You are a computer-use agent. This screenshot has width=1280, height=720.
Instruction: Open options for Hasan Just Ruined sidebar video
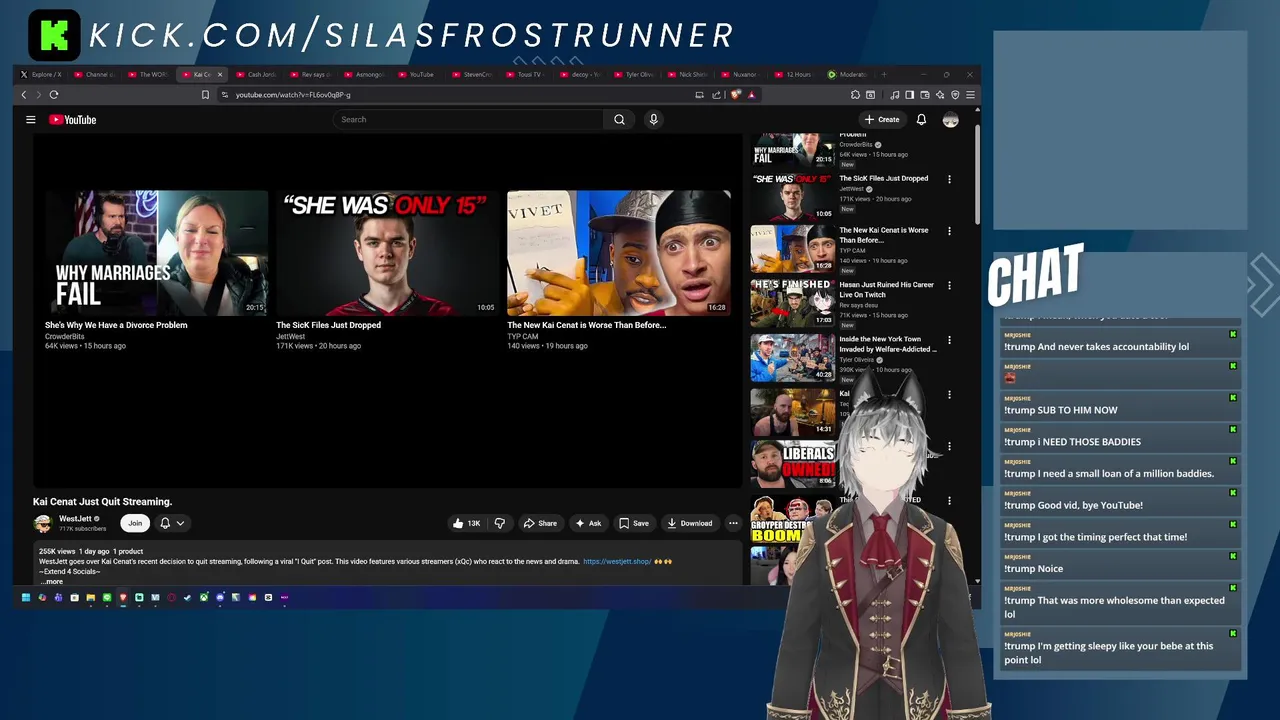click(949, 286)
